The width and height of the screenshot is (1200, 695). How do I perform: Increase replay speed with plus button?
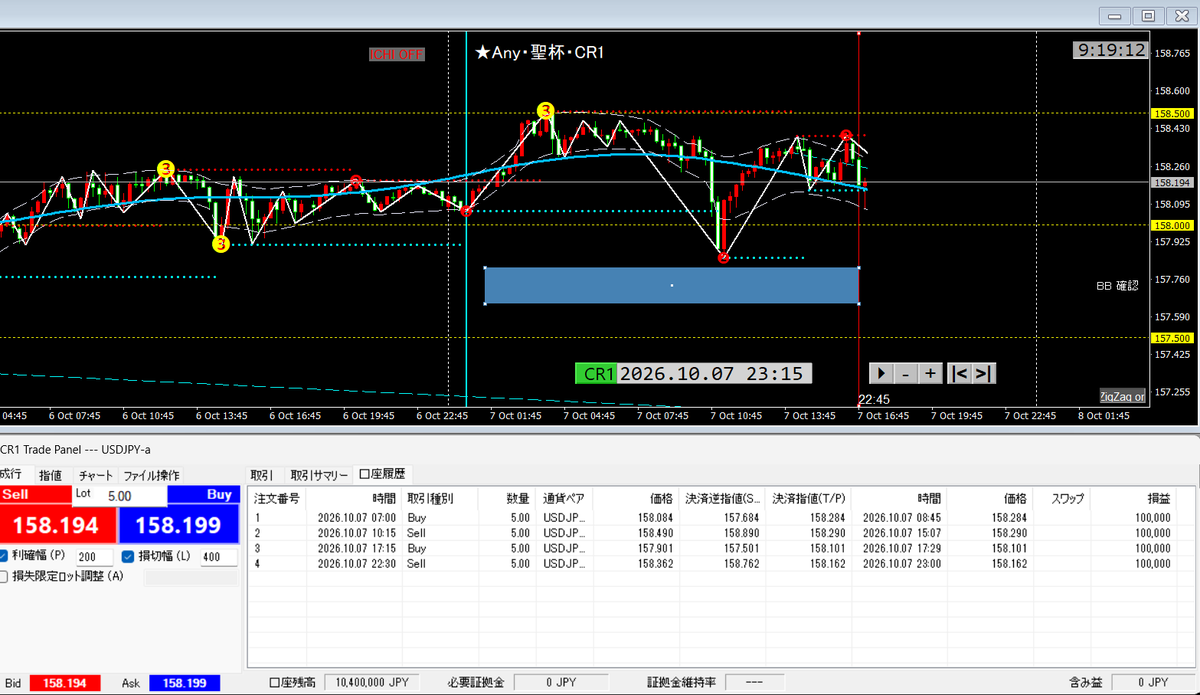(x=930, y=373)
